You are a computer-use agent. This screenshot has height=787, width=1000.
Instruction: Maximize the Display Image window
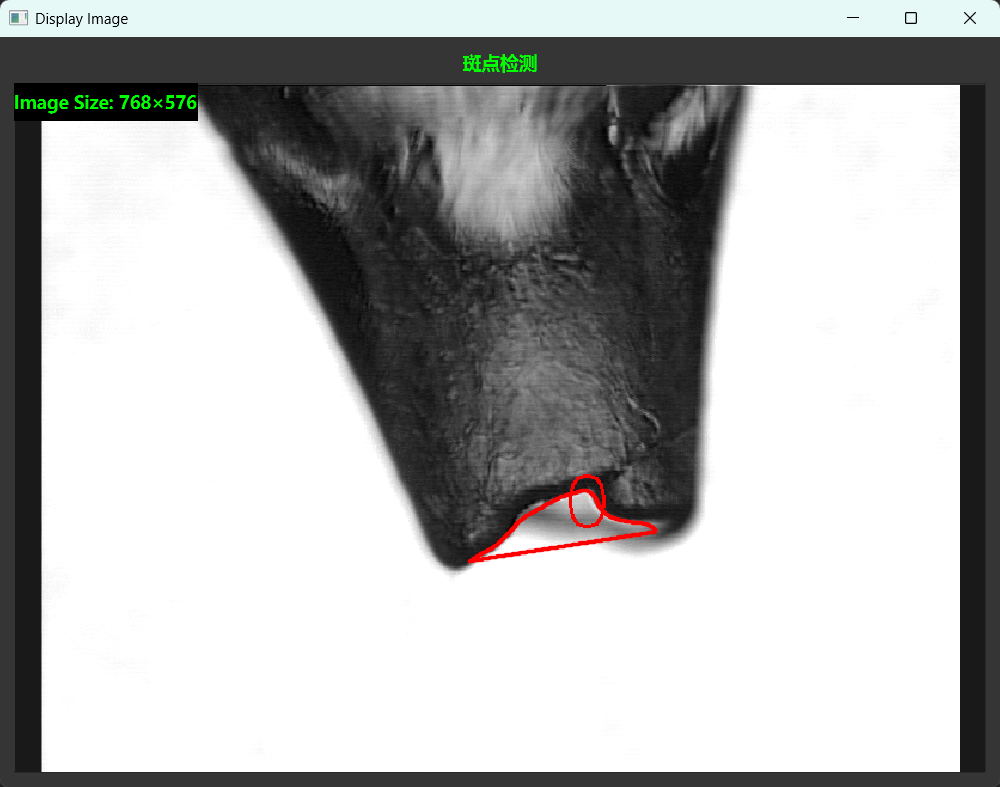911,18
